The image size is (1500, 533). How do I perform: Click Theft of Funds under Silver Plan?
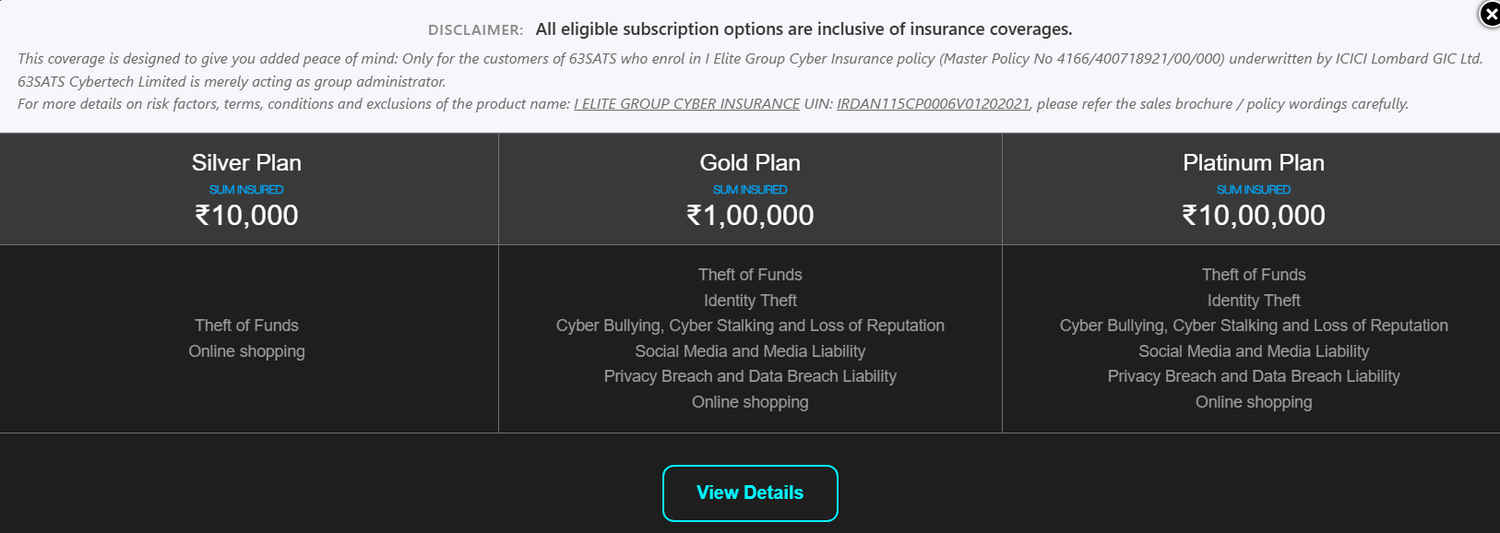(246, 326)
